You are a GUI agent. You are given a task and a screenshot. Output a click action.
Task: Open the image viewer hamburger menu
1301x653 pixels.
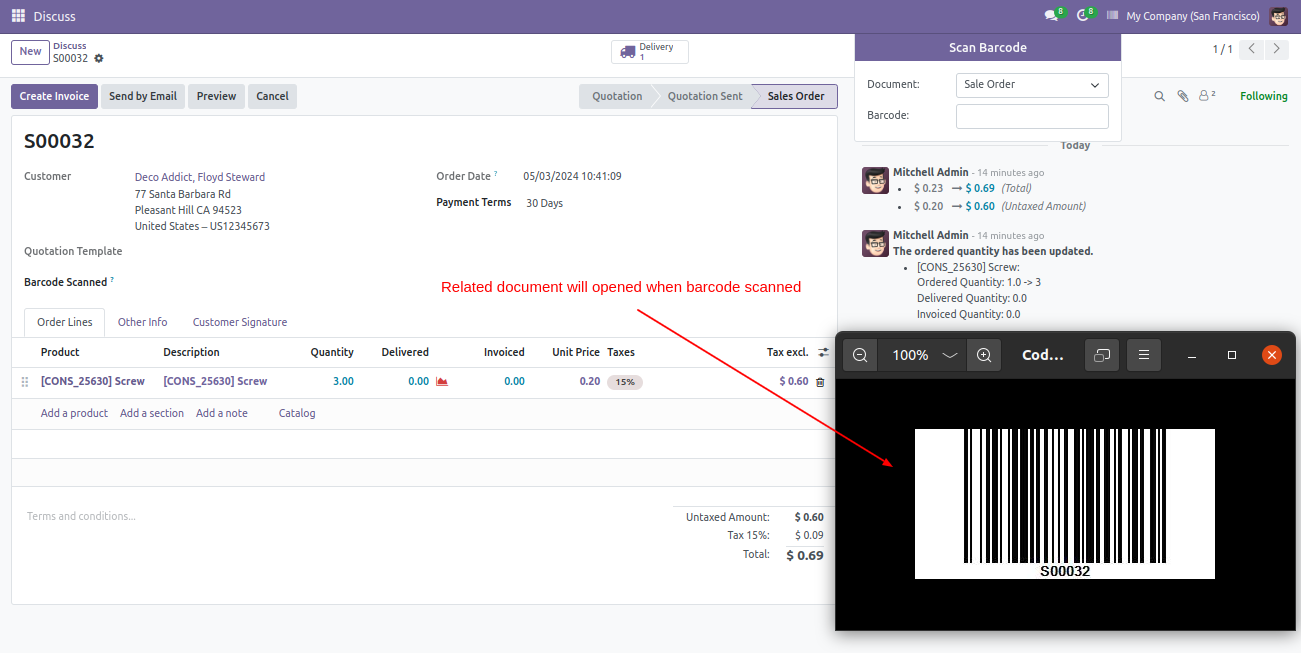pos(1144,355)
